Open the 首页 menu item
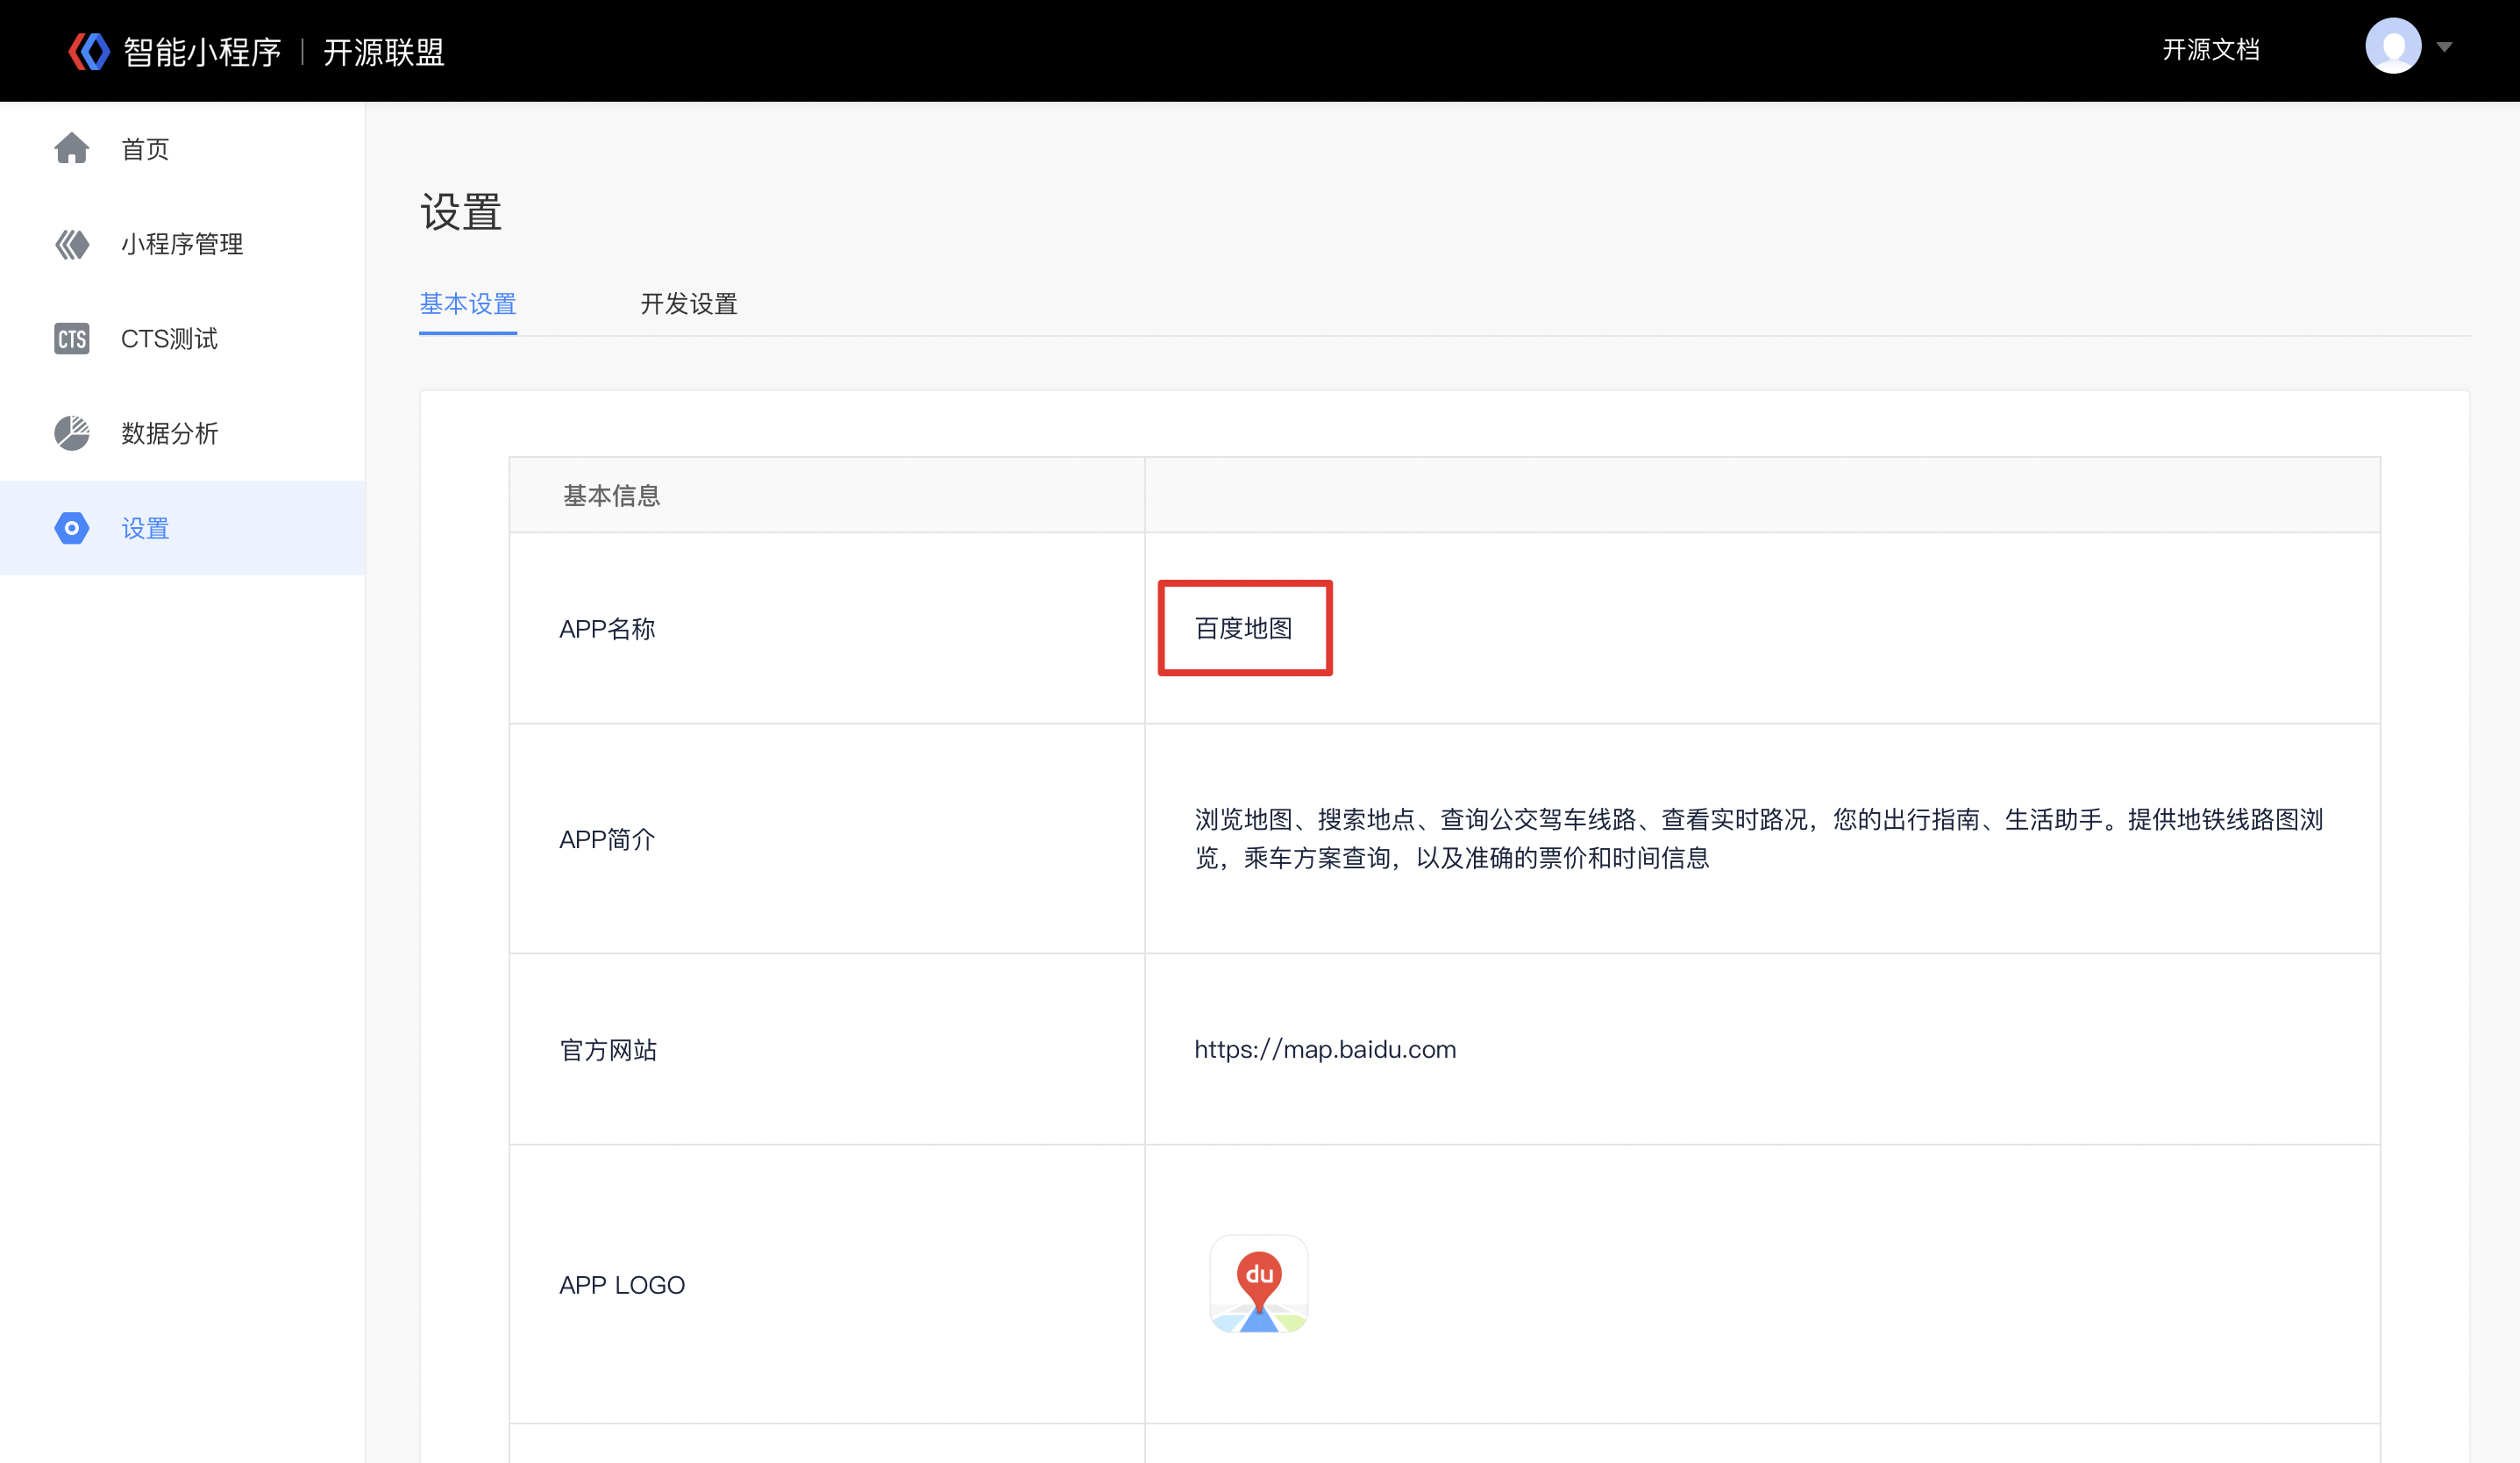Image resolution: width=2520 pixels, height=1463 pixels. pyautogui.click(x=182, y=149)
